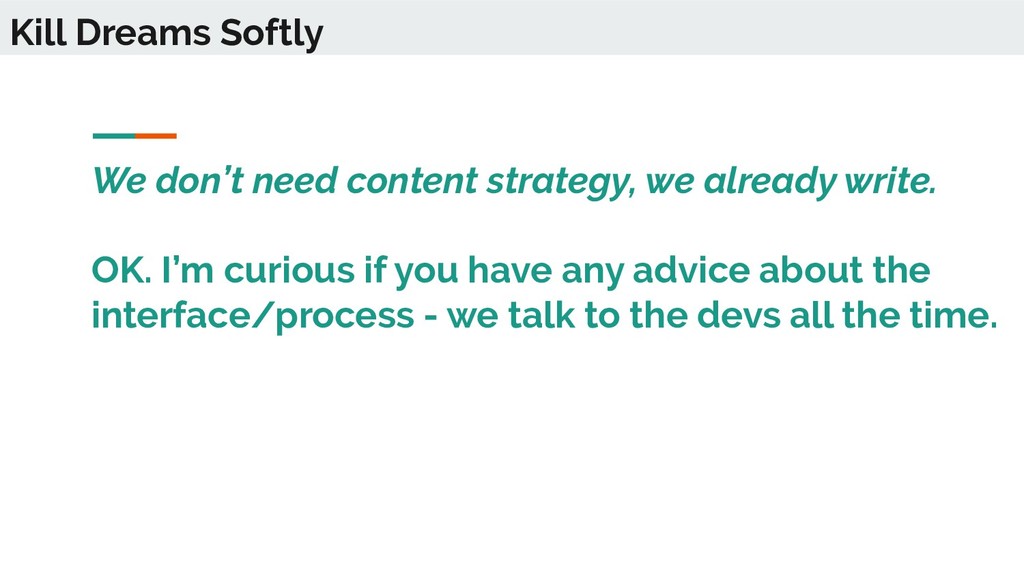Image resolution: width=1024 pixels, height=576 pixels.
Task: Click the word 'OK.' starting the reply
Action: click(x=121, y=270)
